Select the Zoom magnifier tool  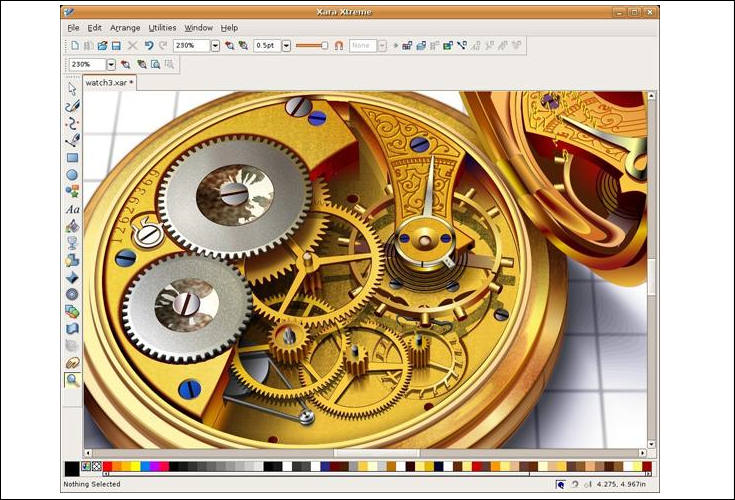pos(72,380)
